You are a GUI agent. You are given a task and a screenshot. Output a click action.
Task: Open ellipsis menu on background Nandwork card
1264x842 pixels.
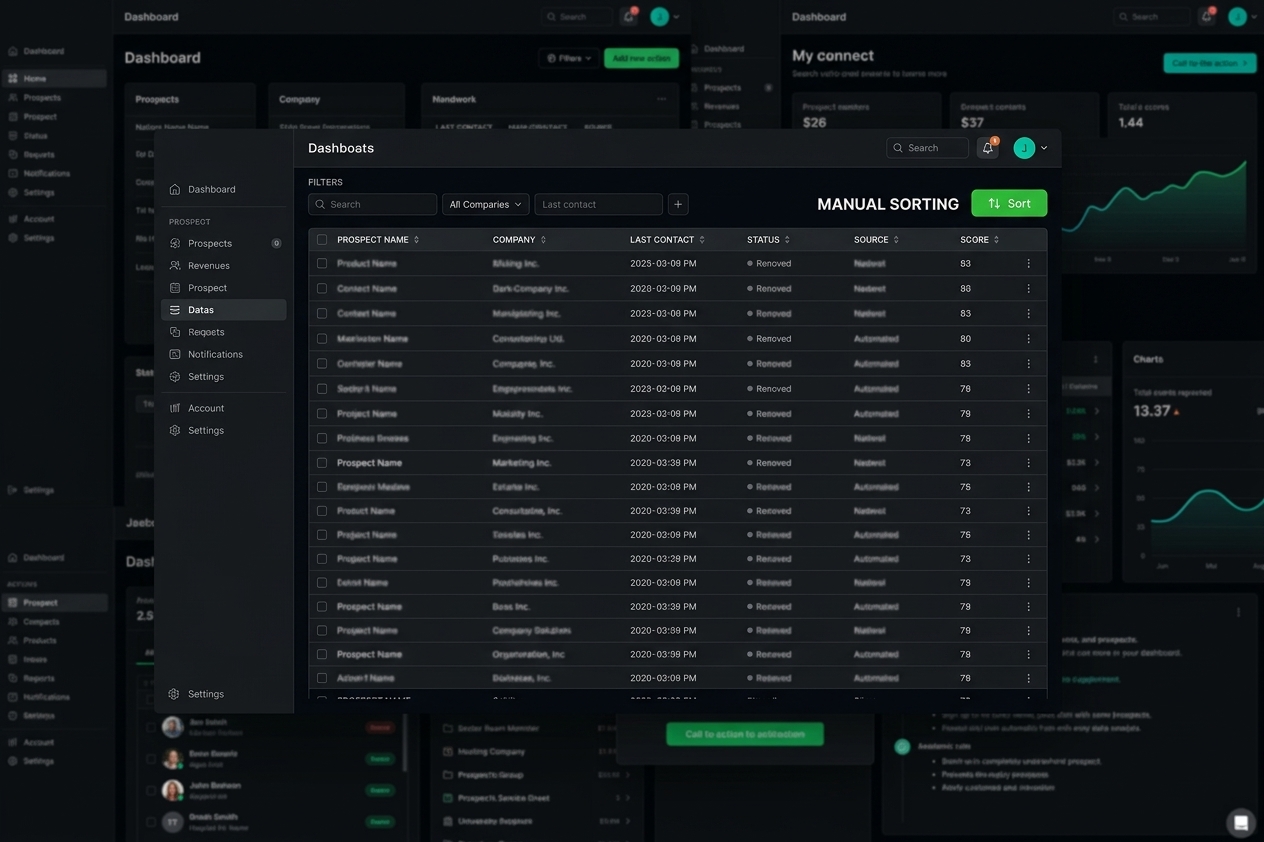click(x=661, y=99)
